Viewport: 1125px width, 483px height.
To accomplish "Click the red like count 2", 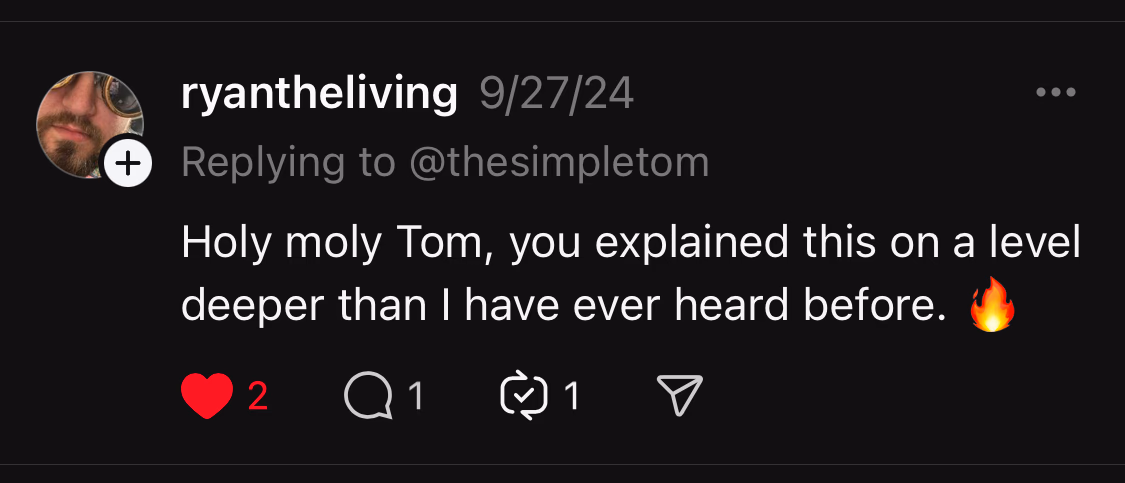I will tap(258, 397).
